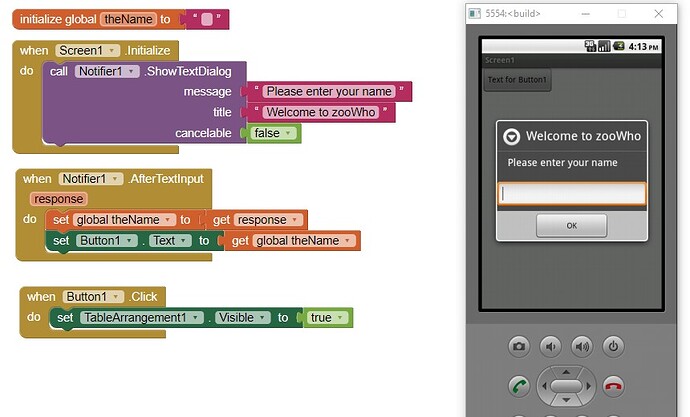Click the D-pad center button
This screenshot has height=417, width=690.
pos(566,386)
